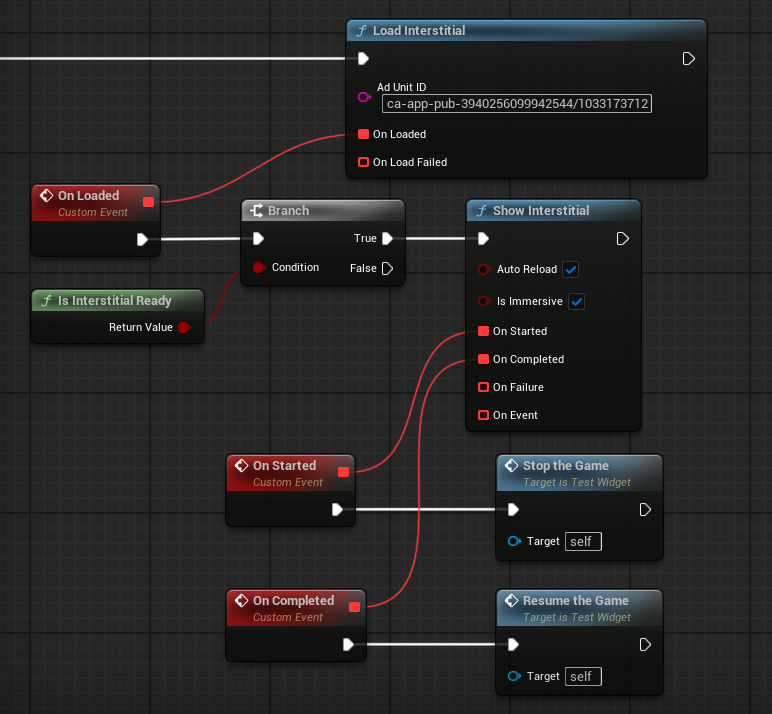Select the Resume the Game node title
772x714 pixels.
pos(575,601)
